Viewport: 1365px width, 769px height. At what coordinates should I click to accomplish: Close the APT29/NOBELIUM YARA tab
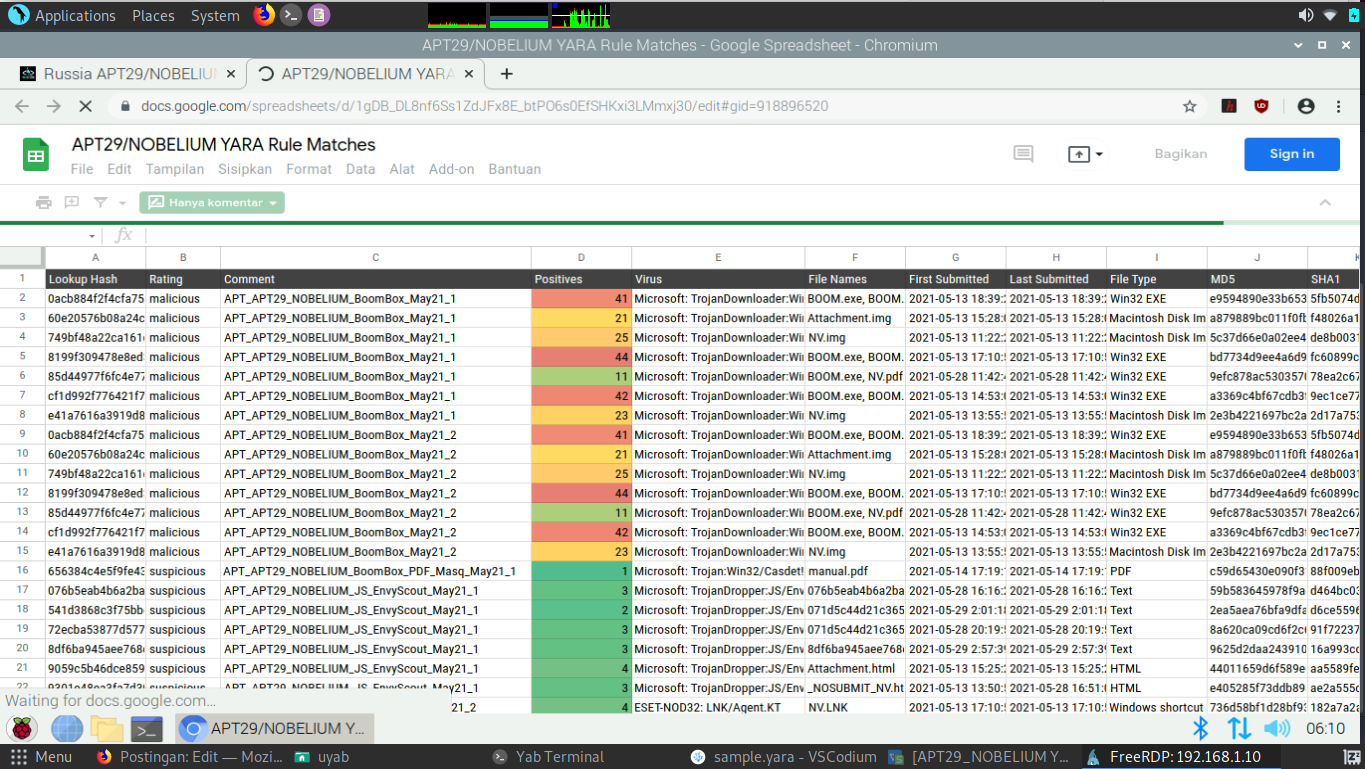pyautogui.click(x=470, y=74)
